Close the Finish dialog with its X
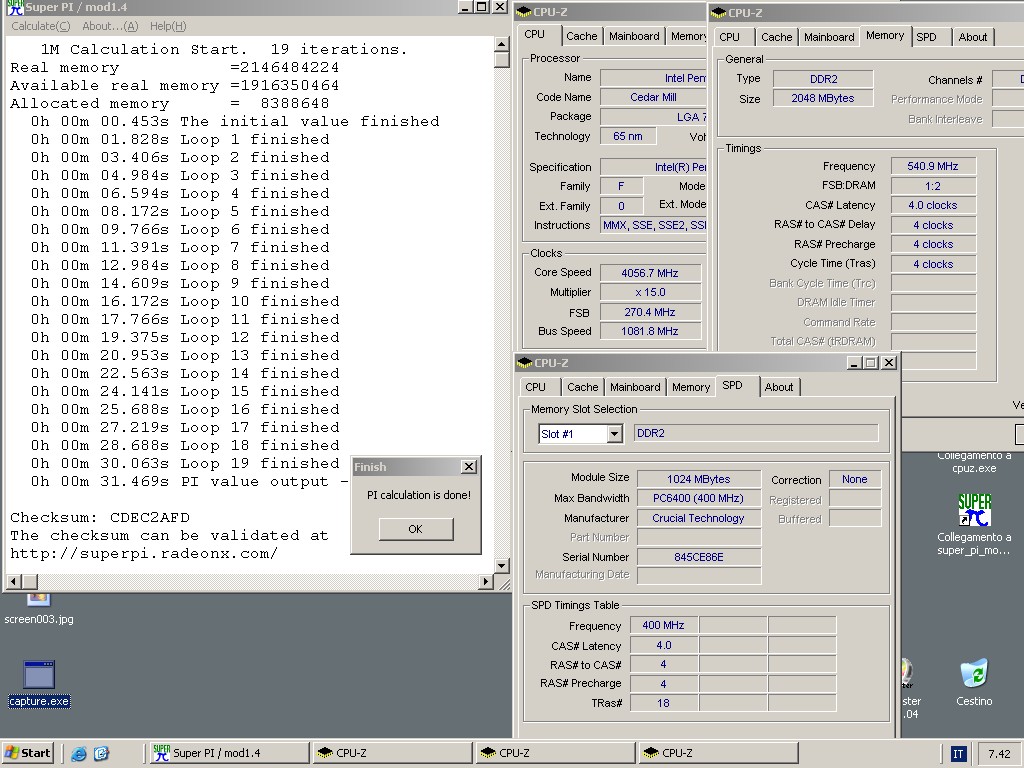The image size is (1024, 768). coord(469,466)
